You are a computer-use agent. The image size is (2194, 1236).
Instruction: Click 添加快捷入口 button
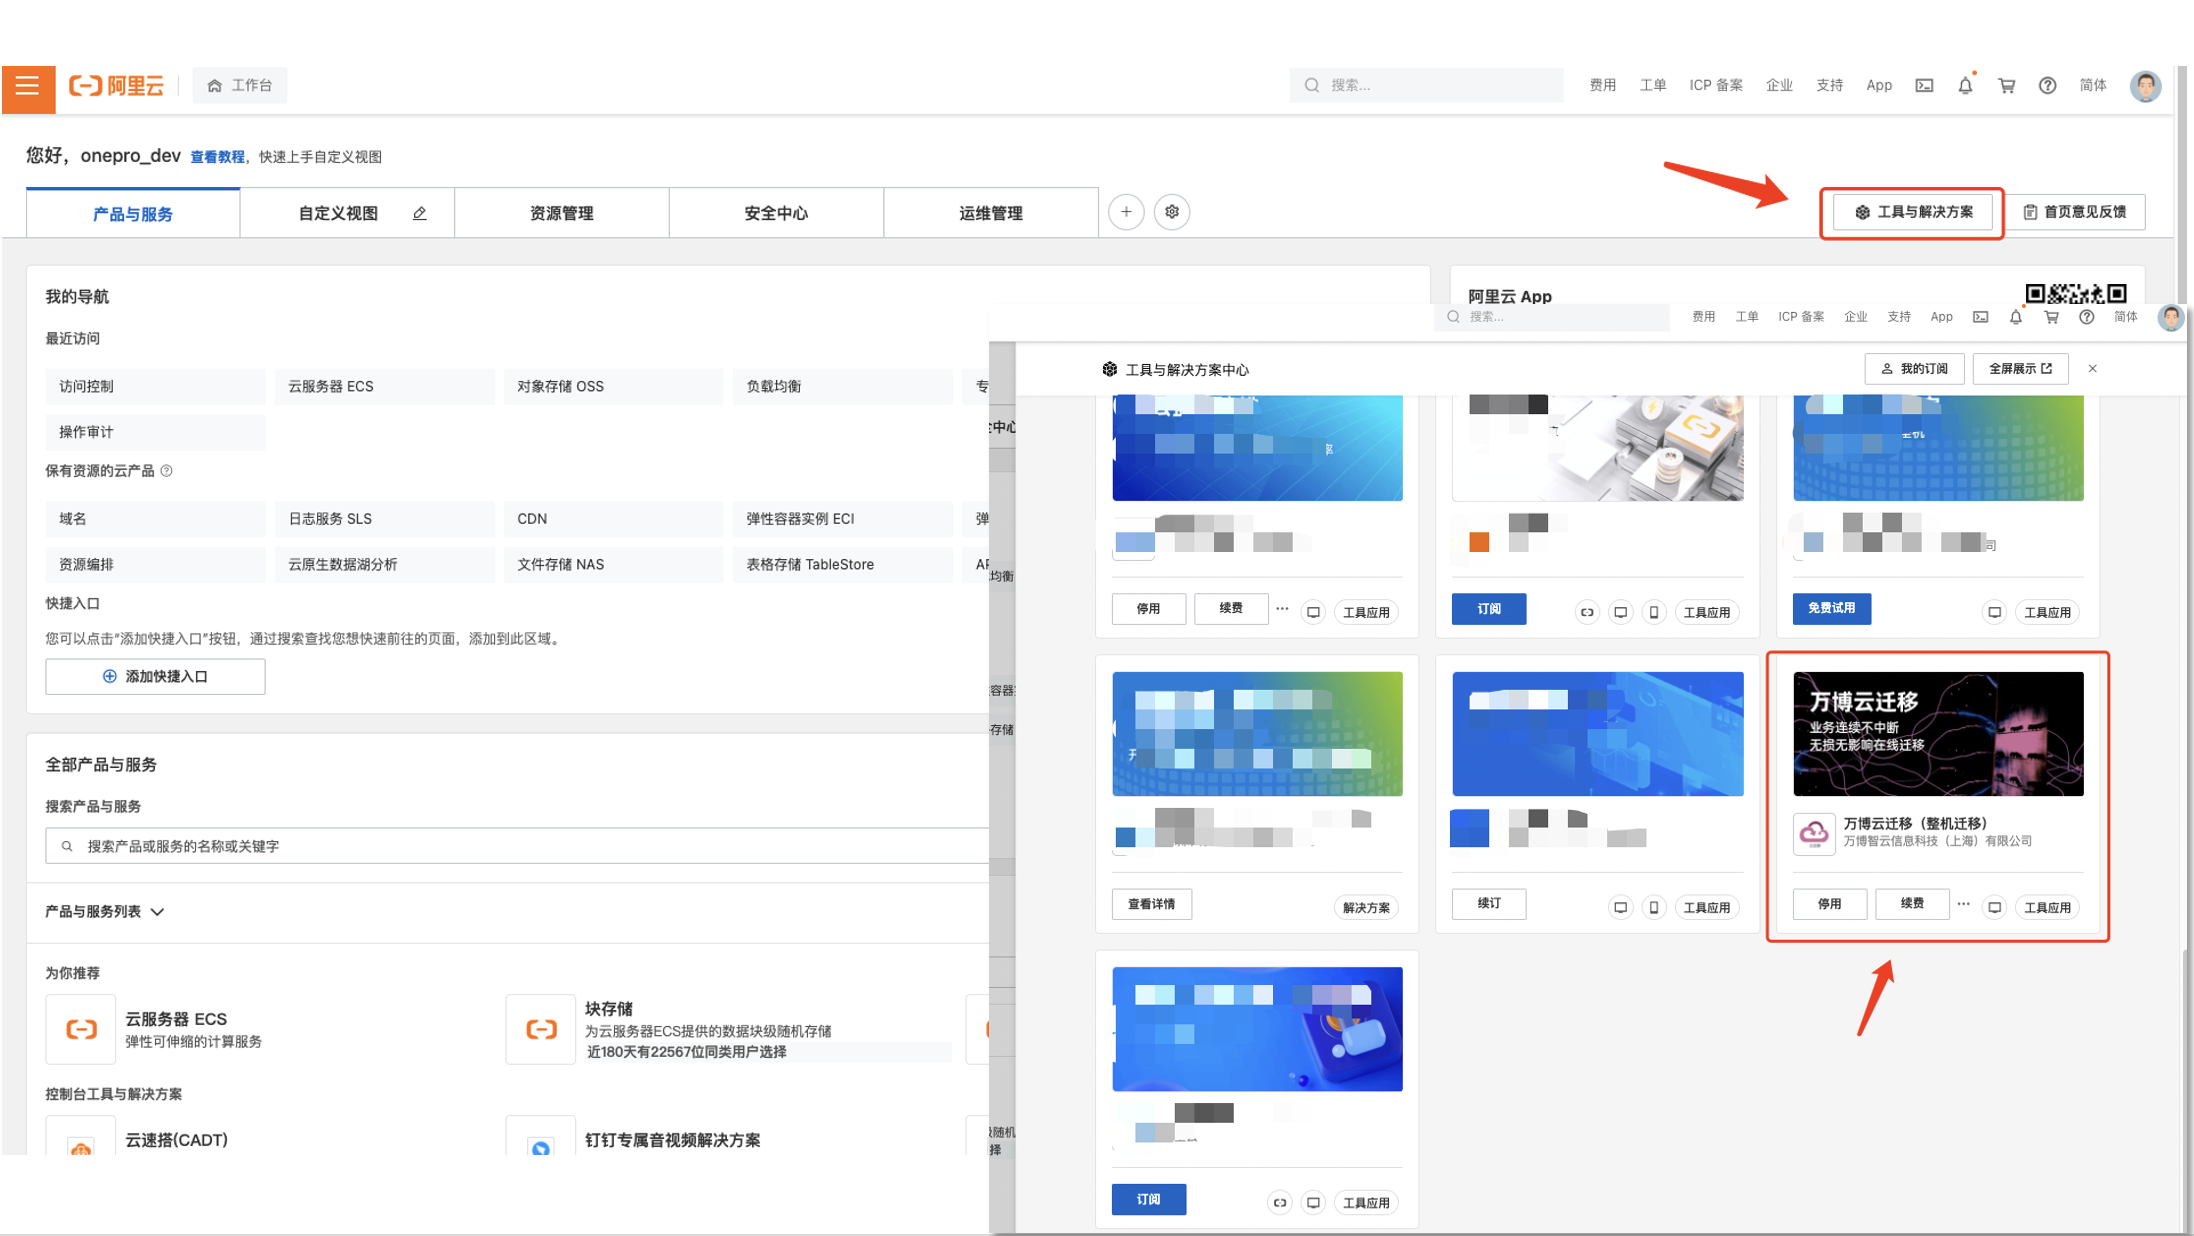[155, 677]
